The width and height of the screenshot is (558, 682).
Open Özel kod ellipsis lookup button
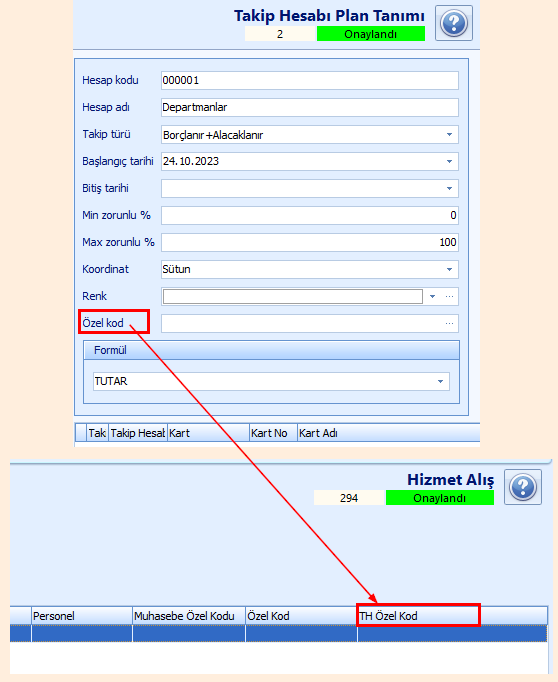coord(449,323)
